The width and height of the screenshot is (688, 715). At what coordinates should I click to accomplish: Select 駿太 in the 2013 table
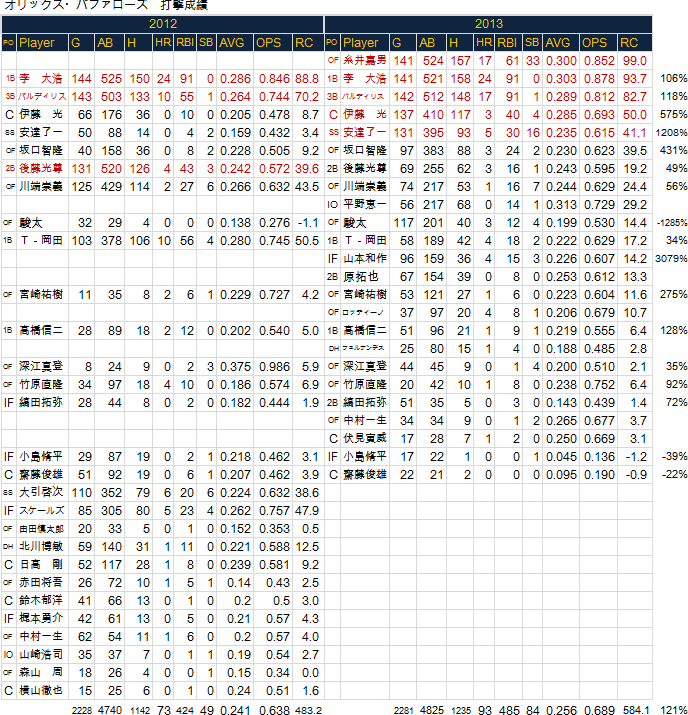355,223
